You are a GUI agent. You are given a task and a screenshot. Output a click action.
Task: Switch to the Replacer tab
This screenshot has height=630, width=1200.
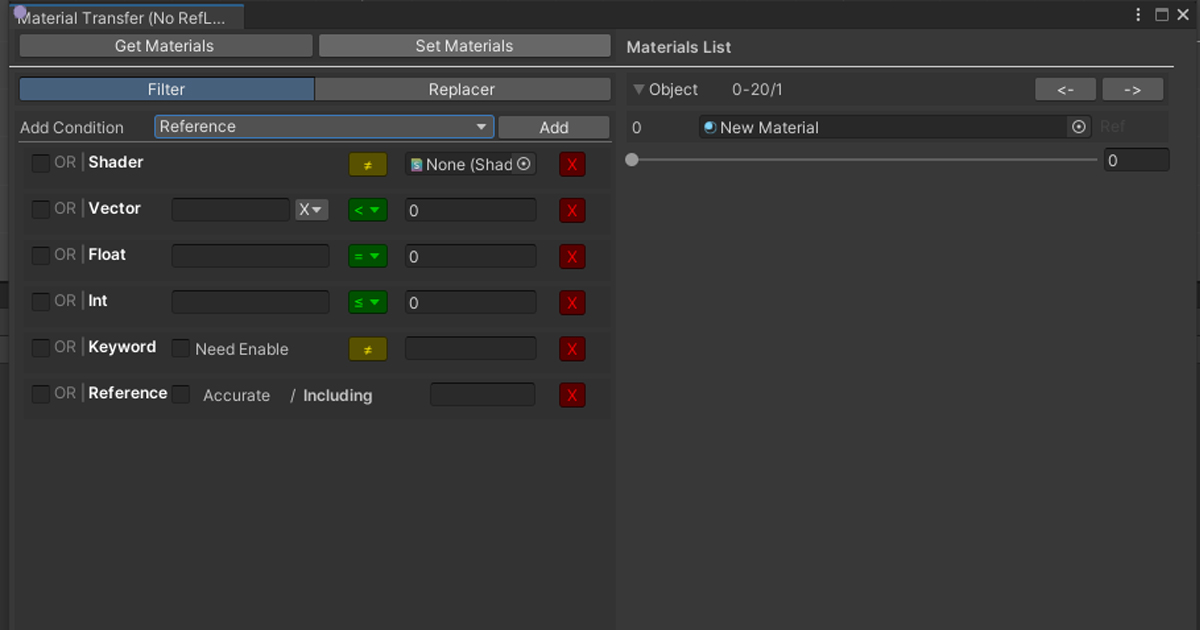coord(463,89)
